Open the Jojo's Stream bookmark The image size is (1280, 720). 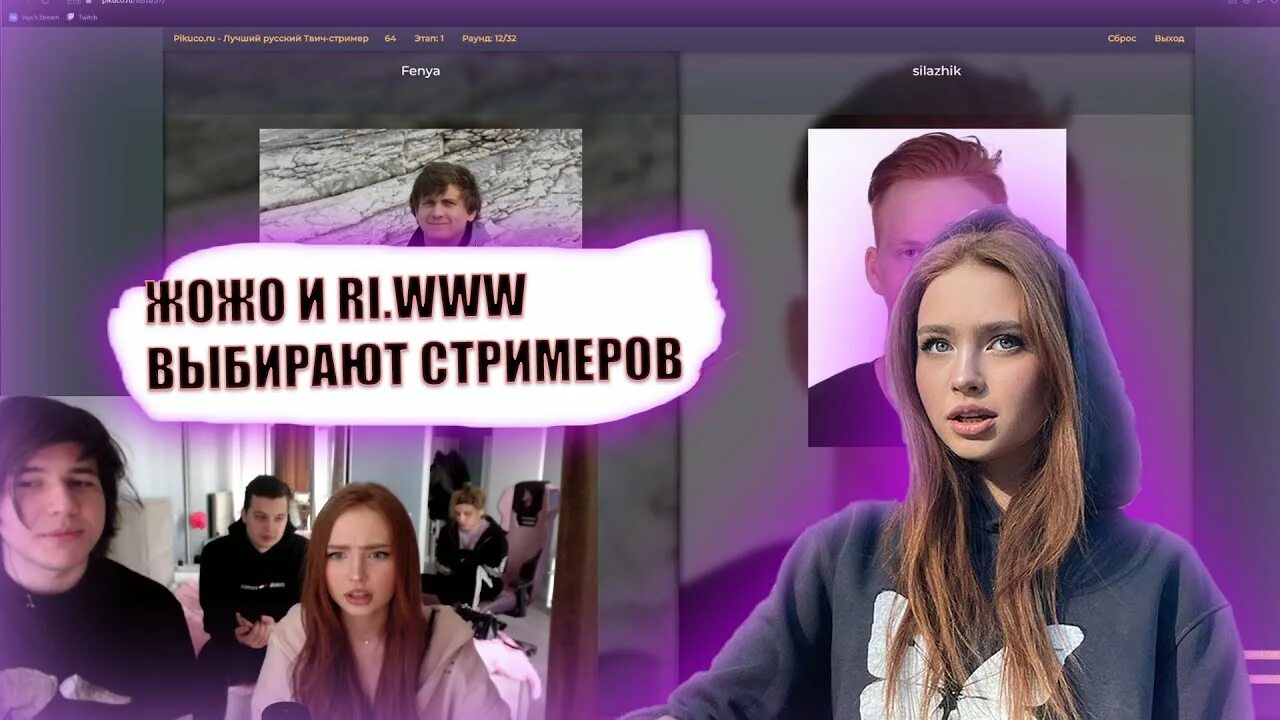pos(34,17)
